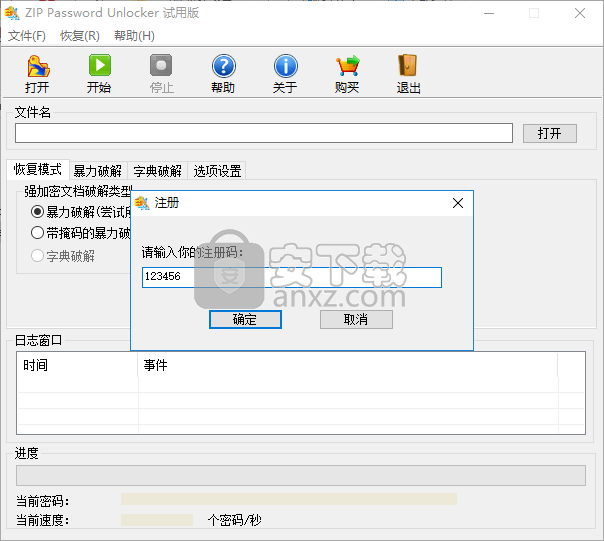
Task: Click the 购买 shopping cart icon
Action: coord(347,66)
